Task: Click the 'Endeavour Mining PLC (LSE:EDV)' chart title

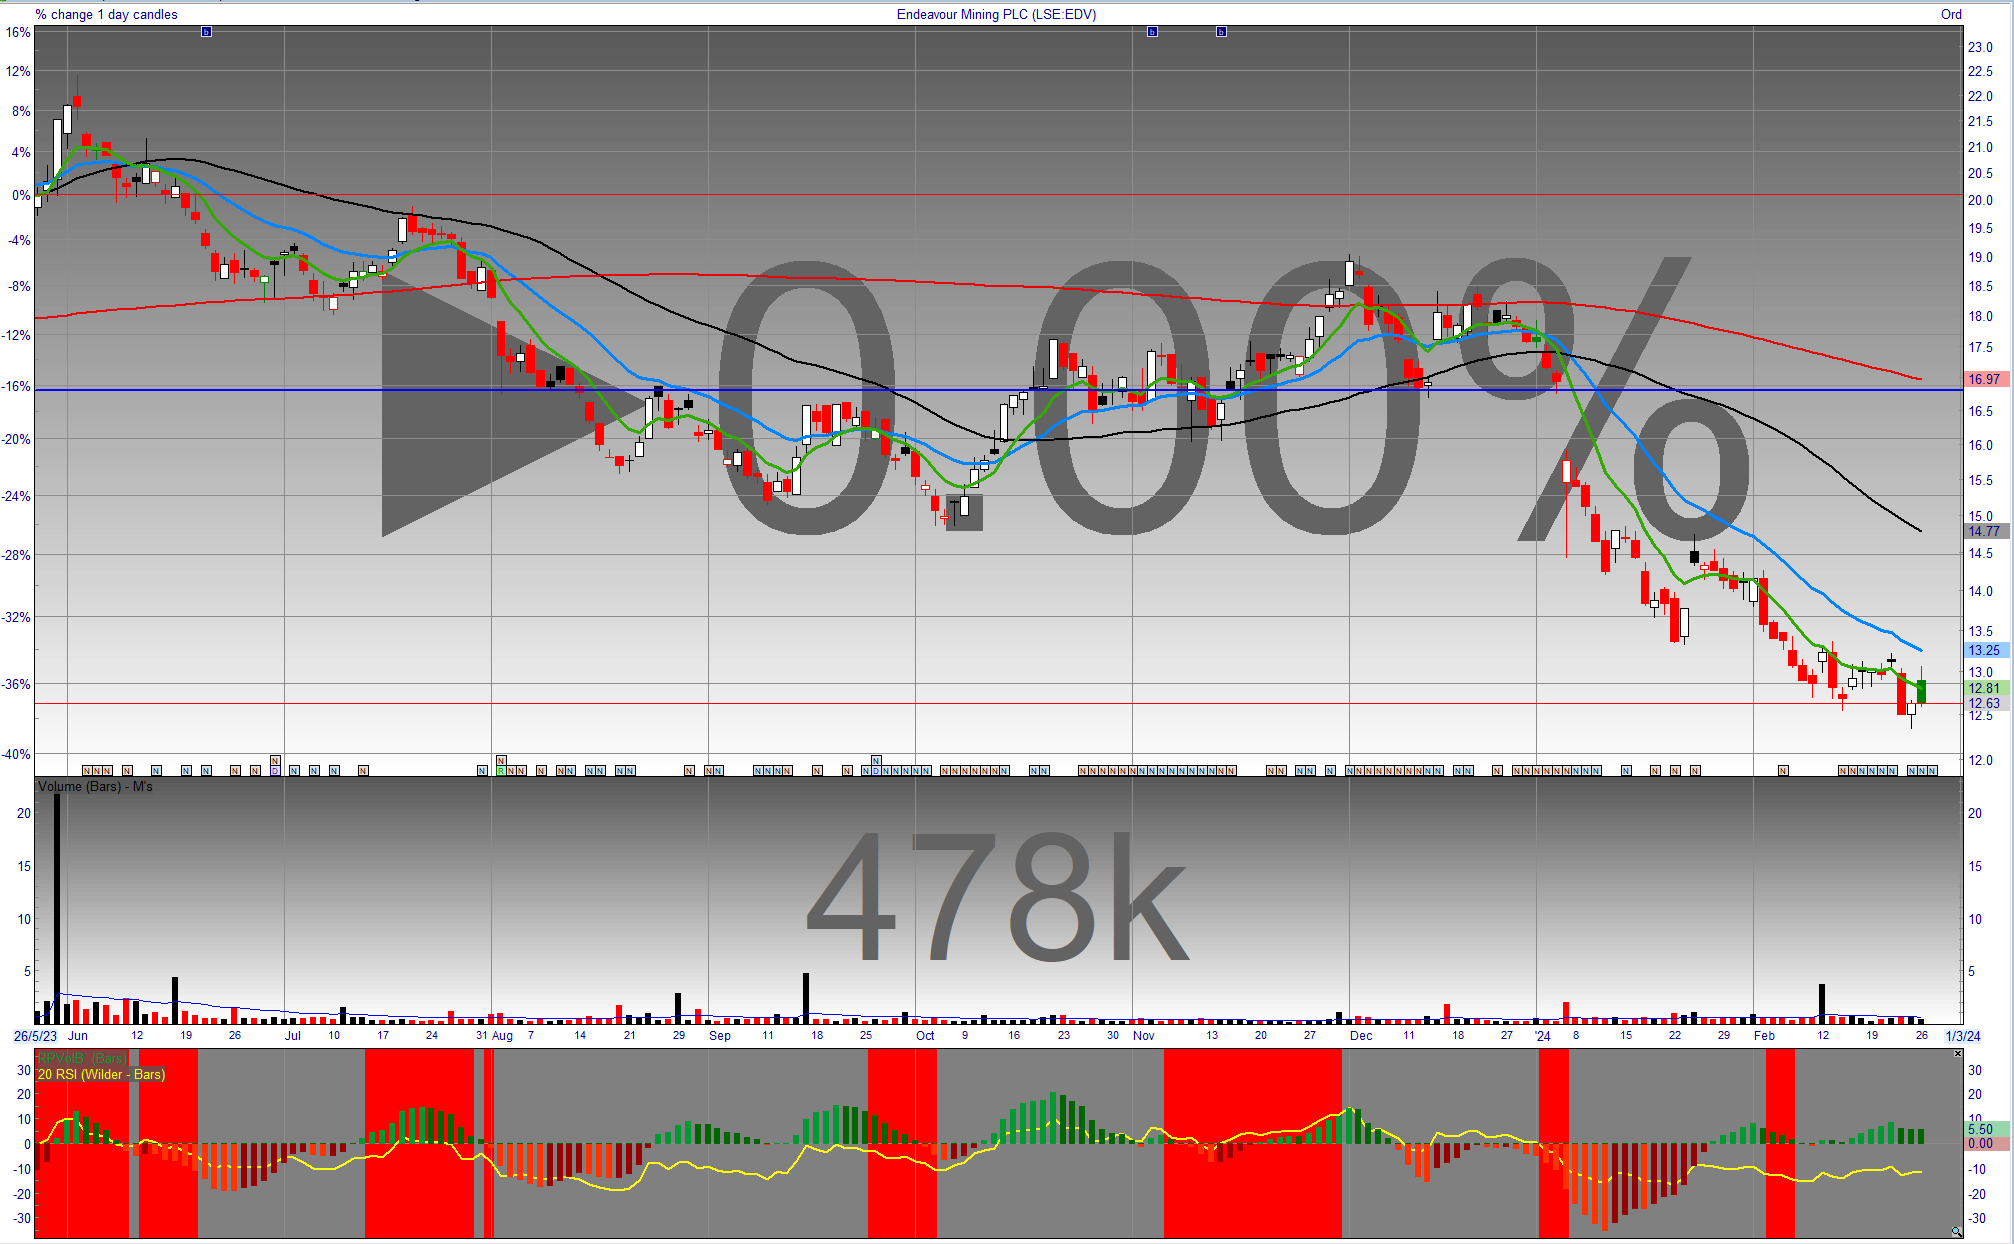Action: pyautogui.click(x=996, y=14)
